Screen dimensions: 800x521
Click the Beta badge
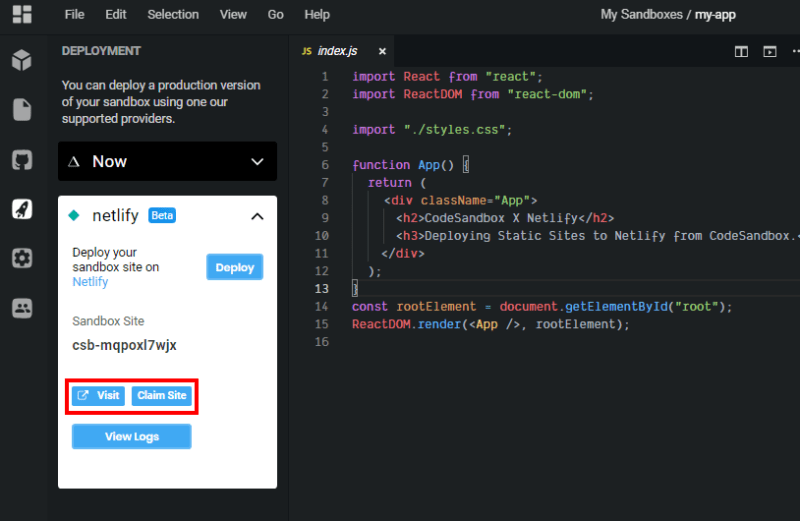pyautogui.click(x=162, y=215)
